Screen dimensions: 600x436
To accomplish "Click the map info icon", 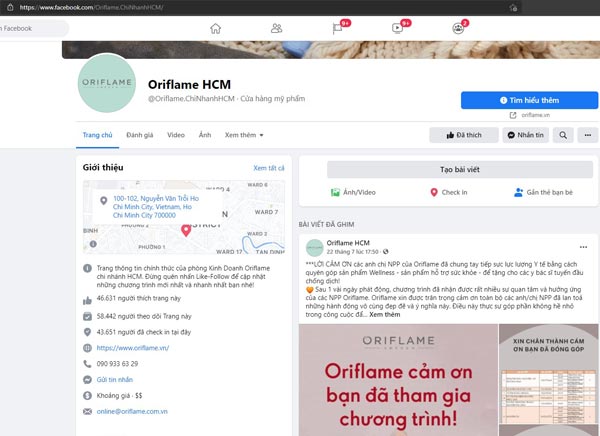I will click(x=93, y=244).
